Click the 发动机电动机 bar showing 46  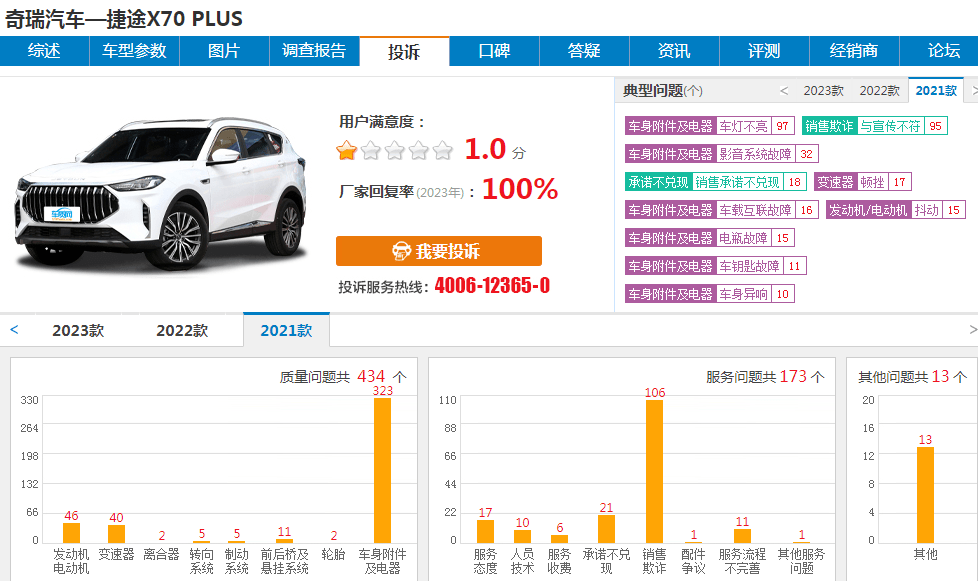71,532
